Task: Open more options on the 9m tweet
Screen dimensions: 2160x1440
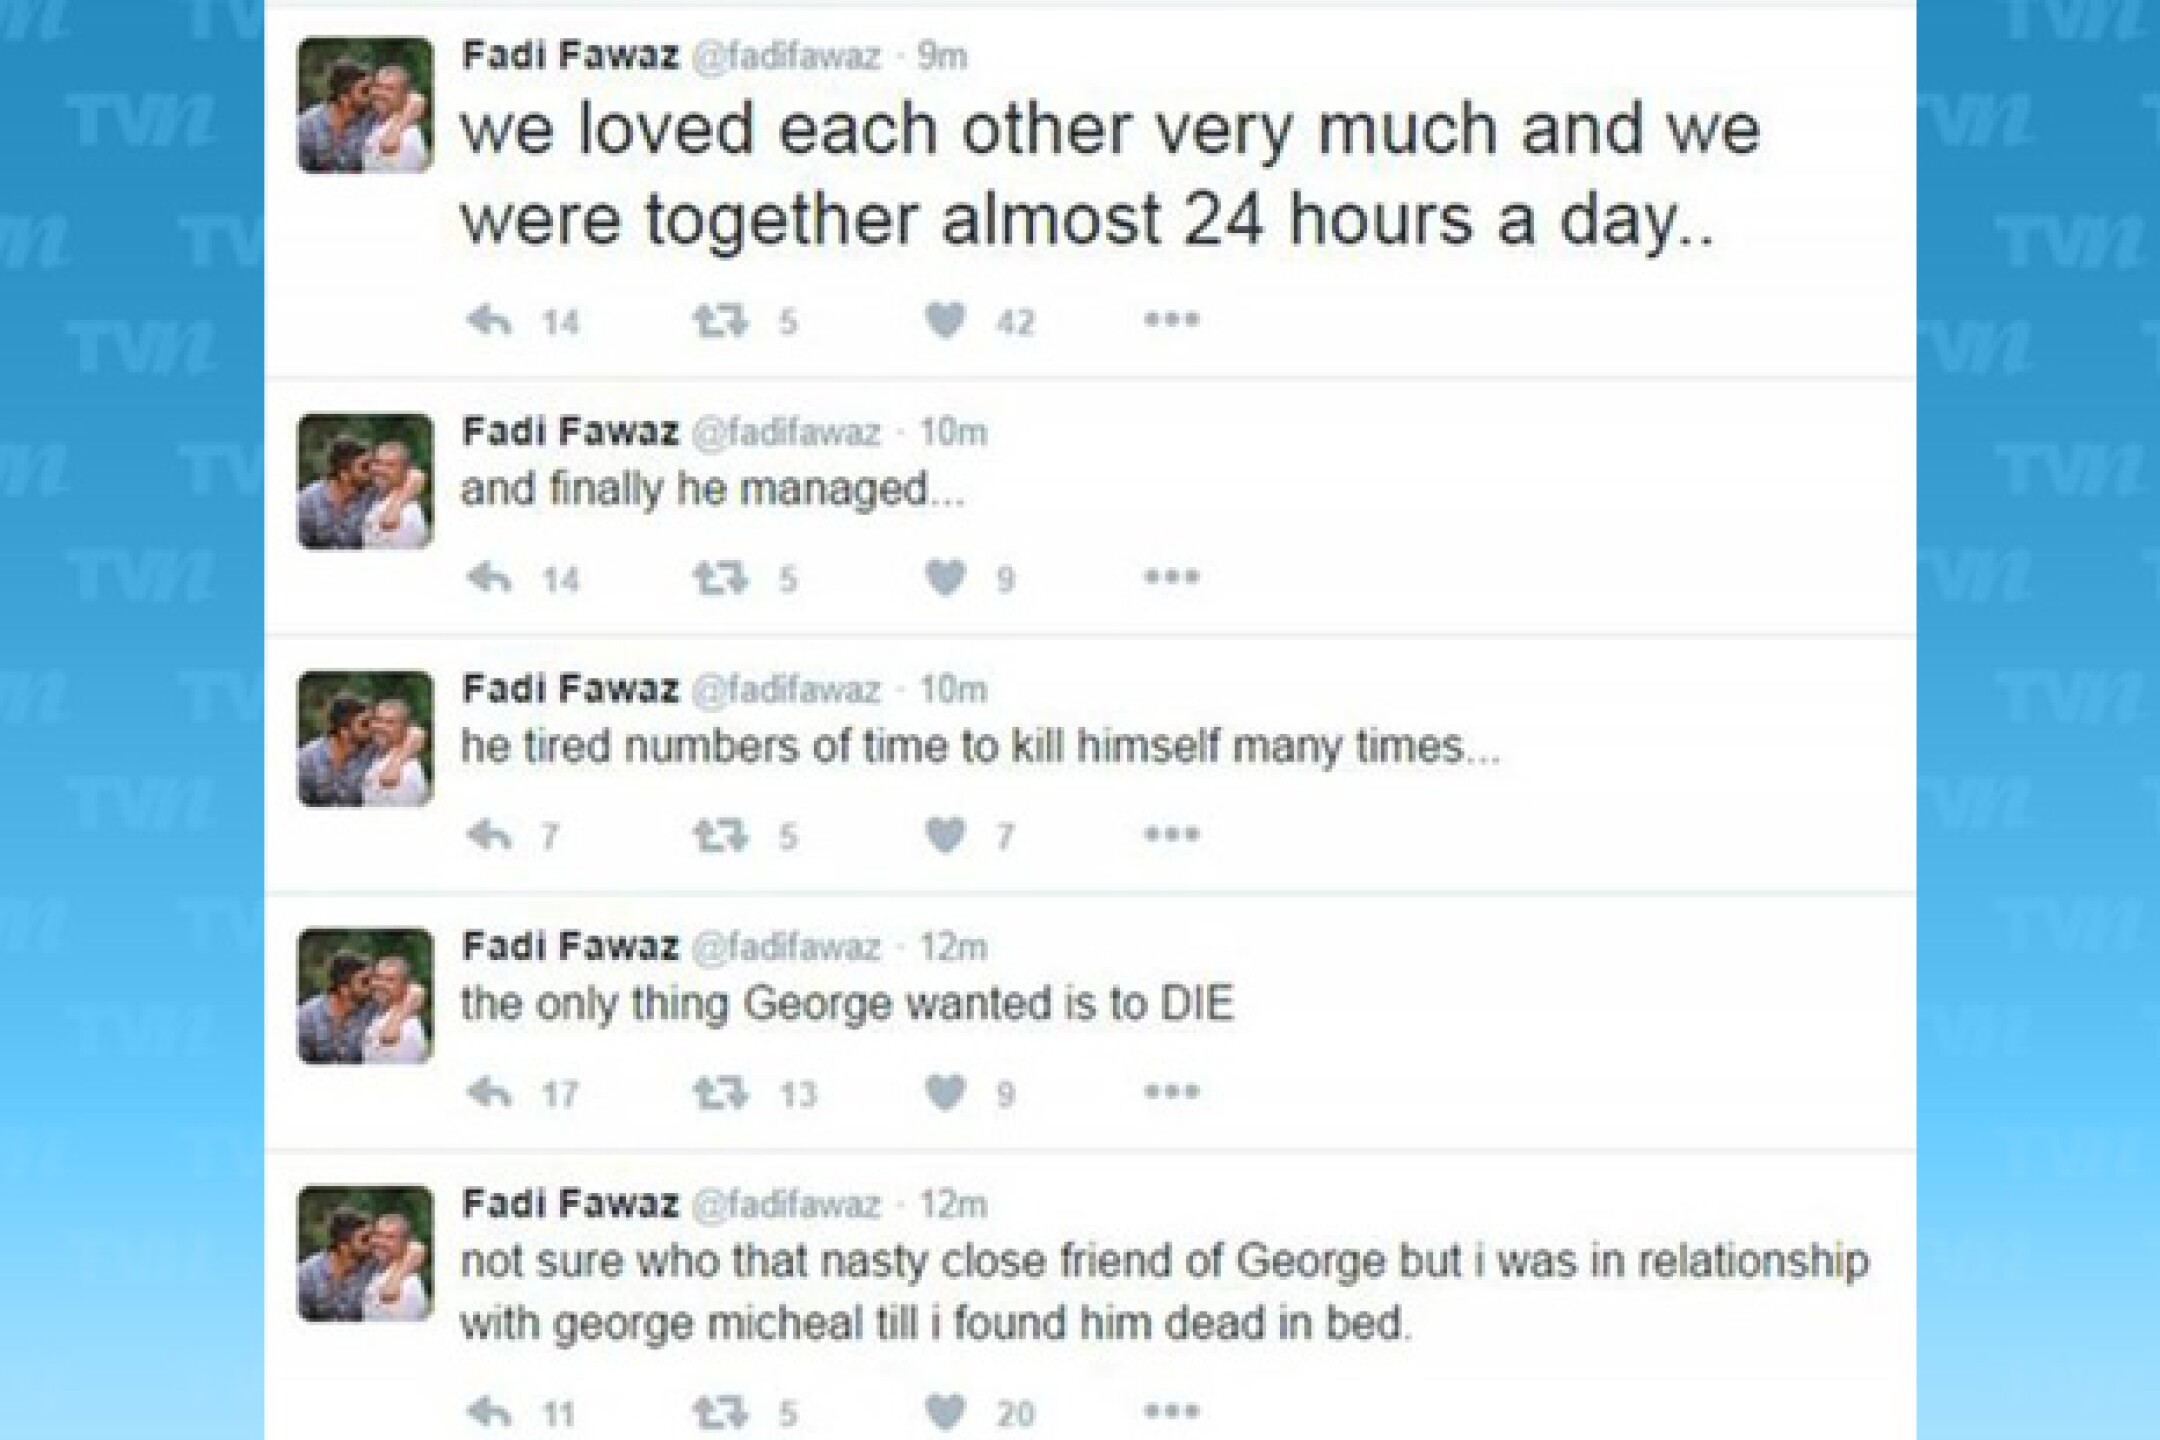Action: (x=1171, y=320)
